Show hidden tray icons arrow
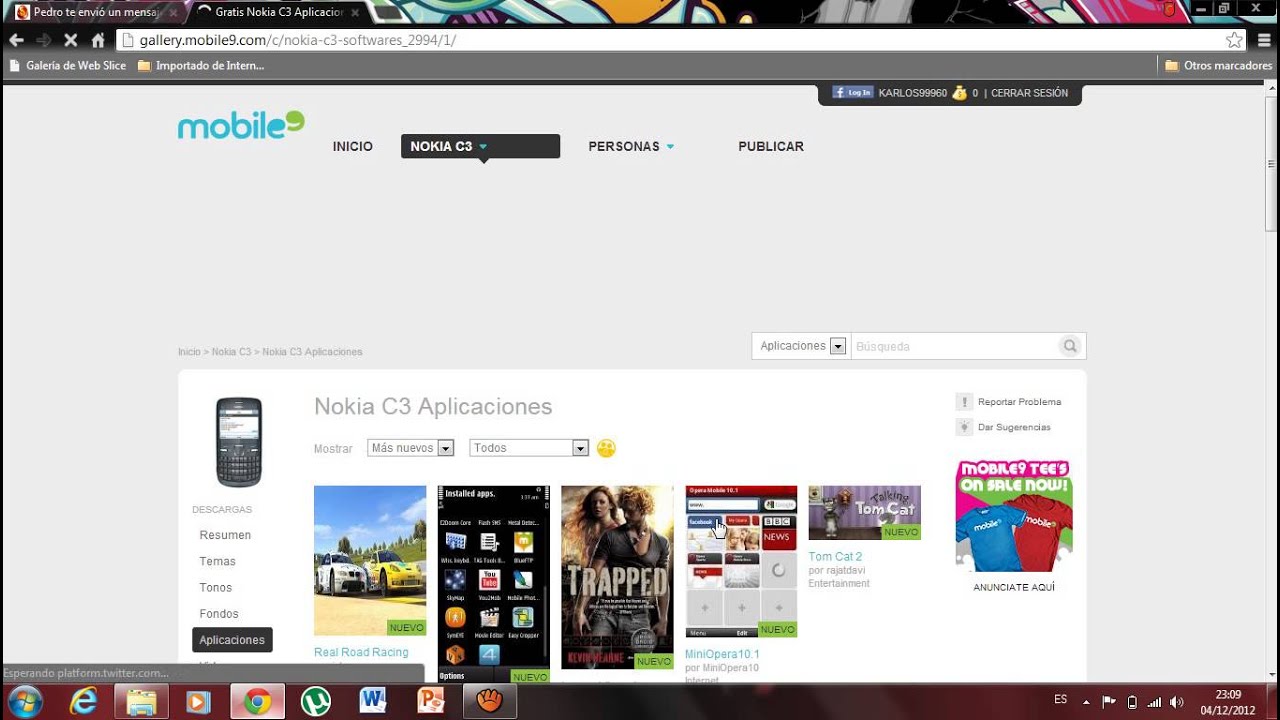Viewport: 1280px width, 720px height. [1086, 701]
